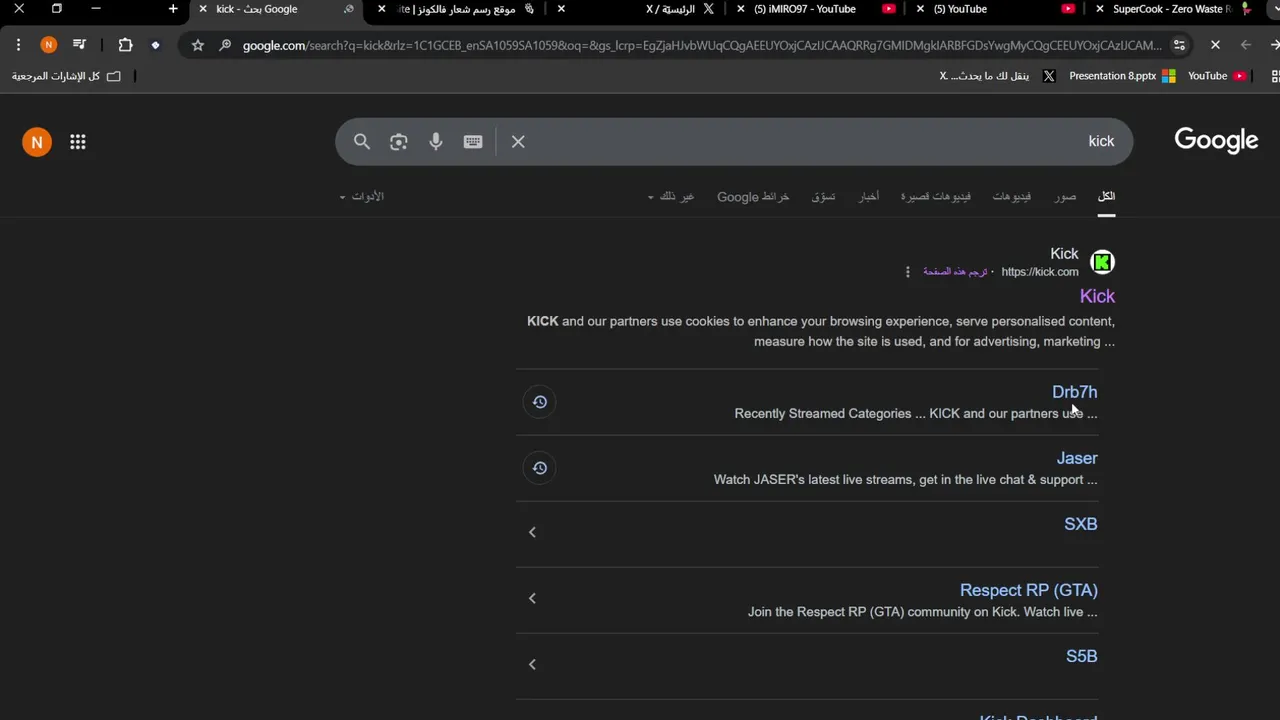Image resolution: width=1280 pixels, height=720 pixels.
Task: Close the iMIRO97 YouTube tab
Action: click(x=741, y=9)
